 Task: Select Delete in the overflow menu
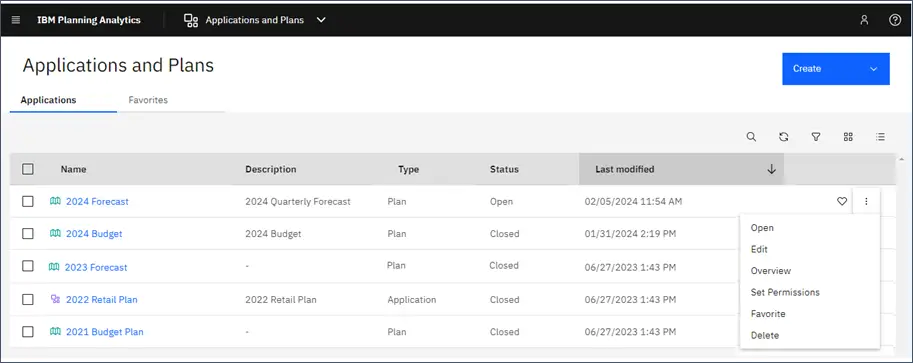pyautogui.click(x=765, y=336)
